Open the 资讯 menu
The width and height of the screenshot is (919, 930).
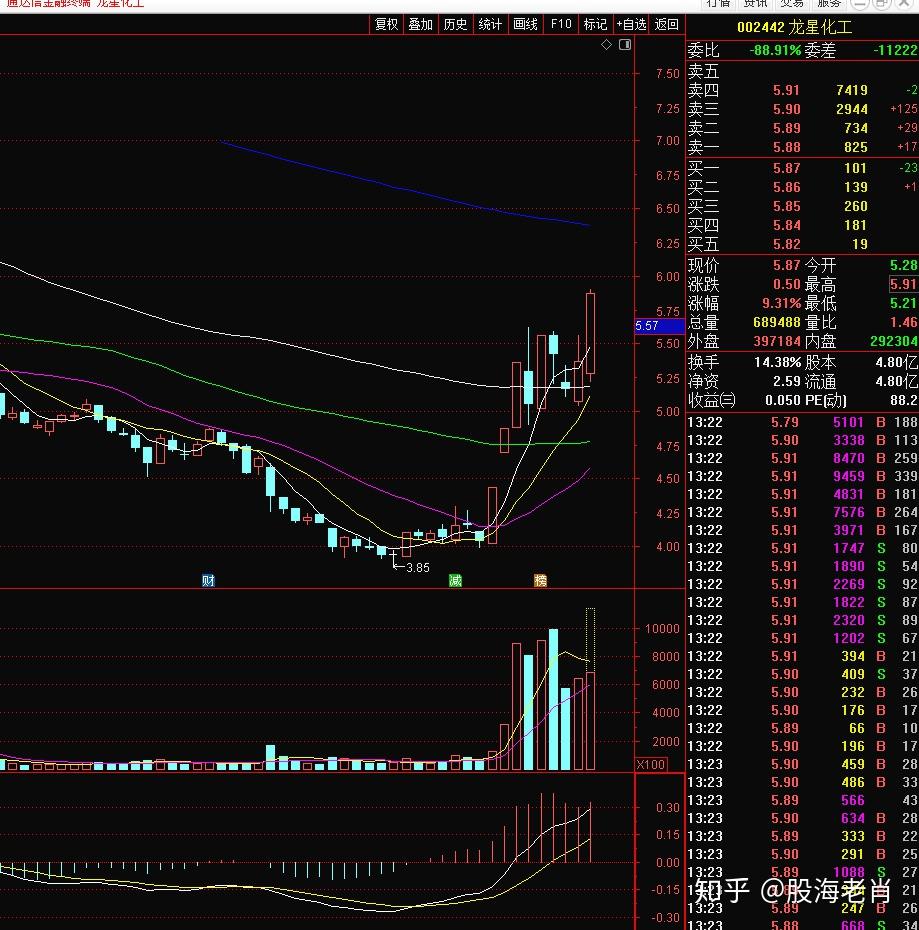[x=755, y=4]
